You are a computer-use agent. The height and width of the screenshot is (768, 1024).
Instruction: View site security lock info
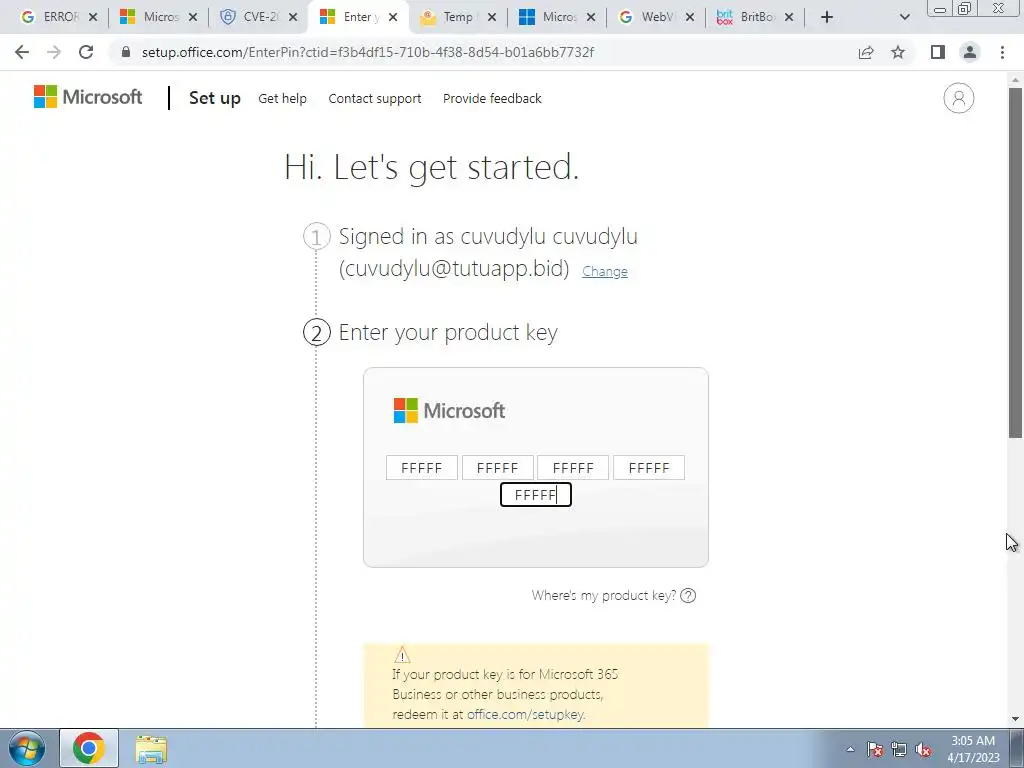click(126, 52)
